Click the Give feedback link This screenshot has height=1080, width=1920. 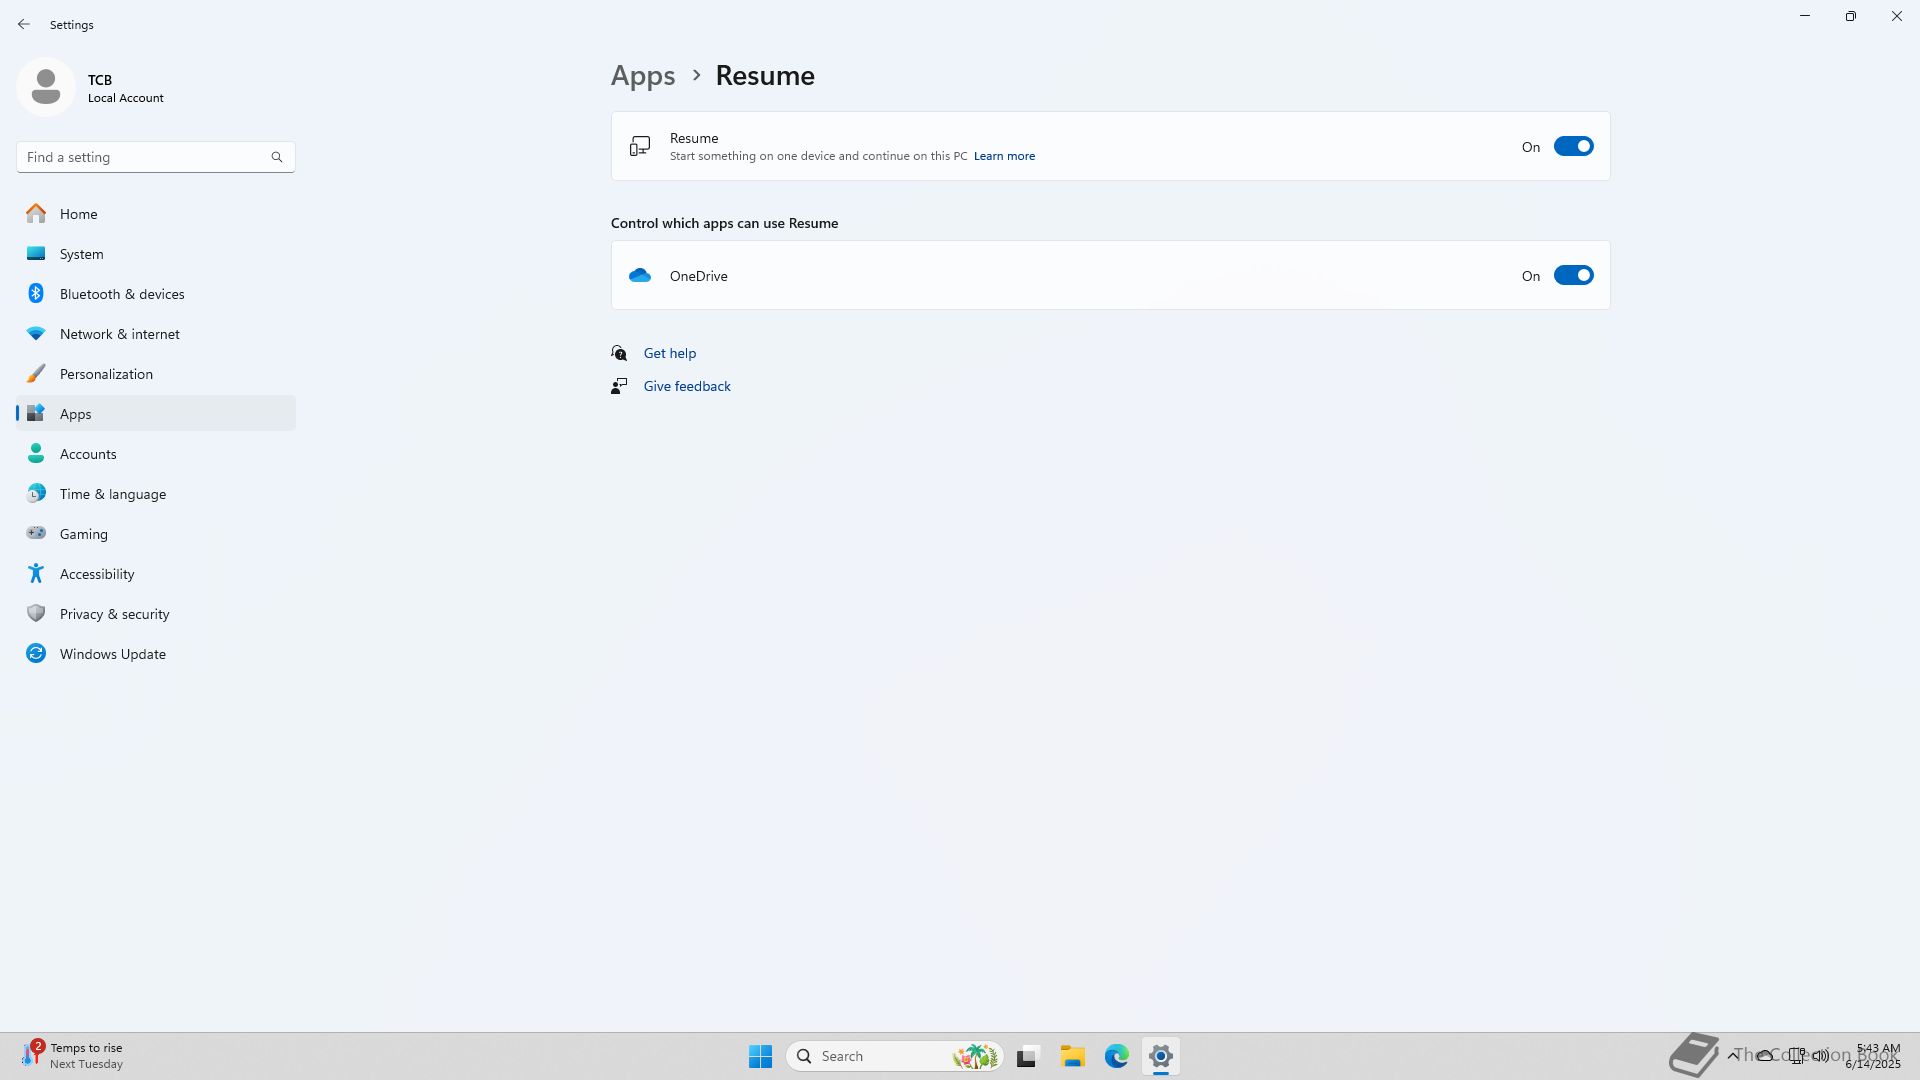(686, 386)
